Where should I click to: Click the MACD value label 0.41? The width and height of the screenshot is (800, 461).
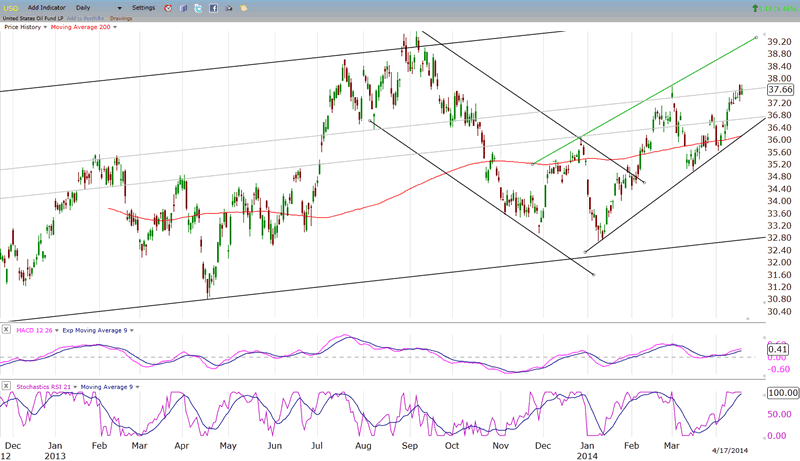pyautogui.click(x=778, y=349)
